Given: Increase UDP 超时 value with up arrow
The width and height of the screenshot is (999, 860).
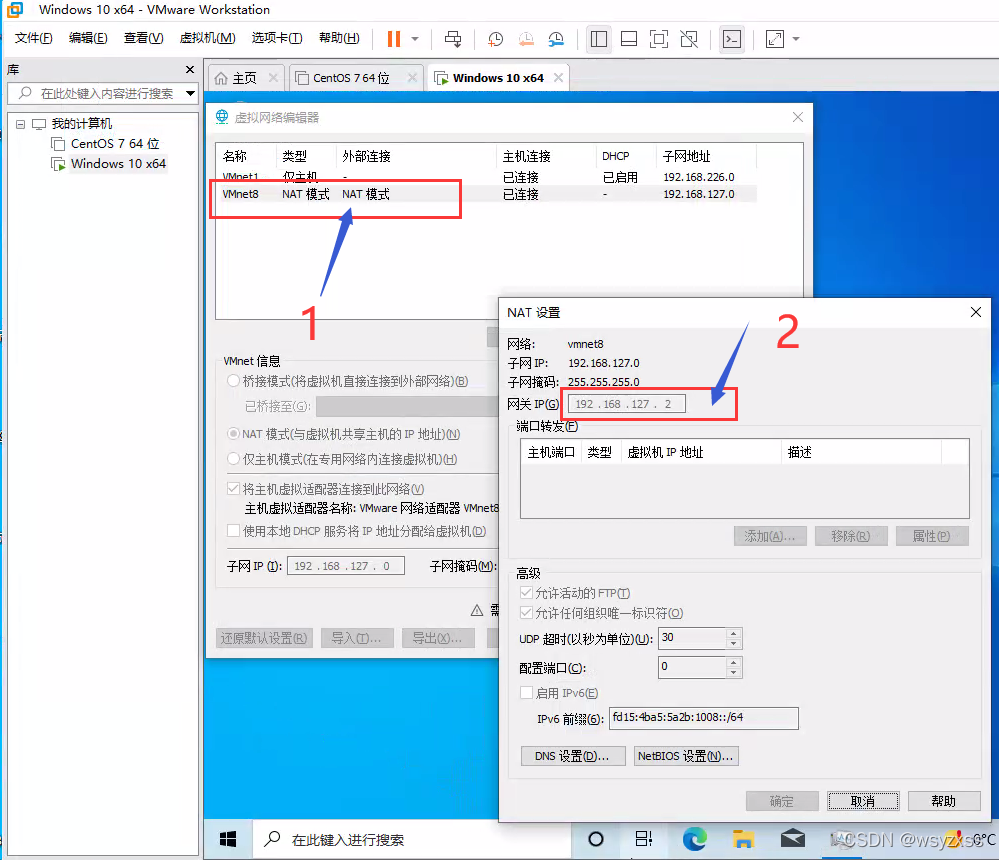Looking at the screenshot, I should pyautogui.click(x=734, y=633).
